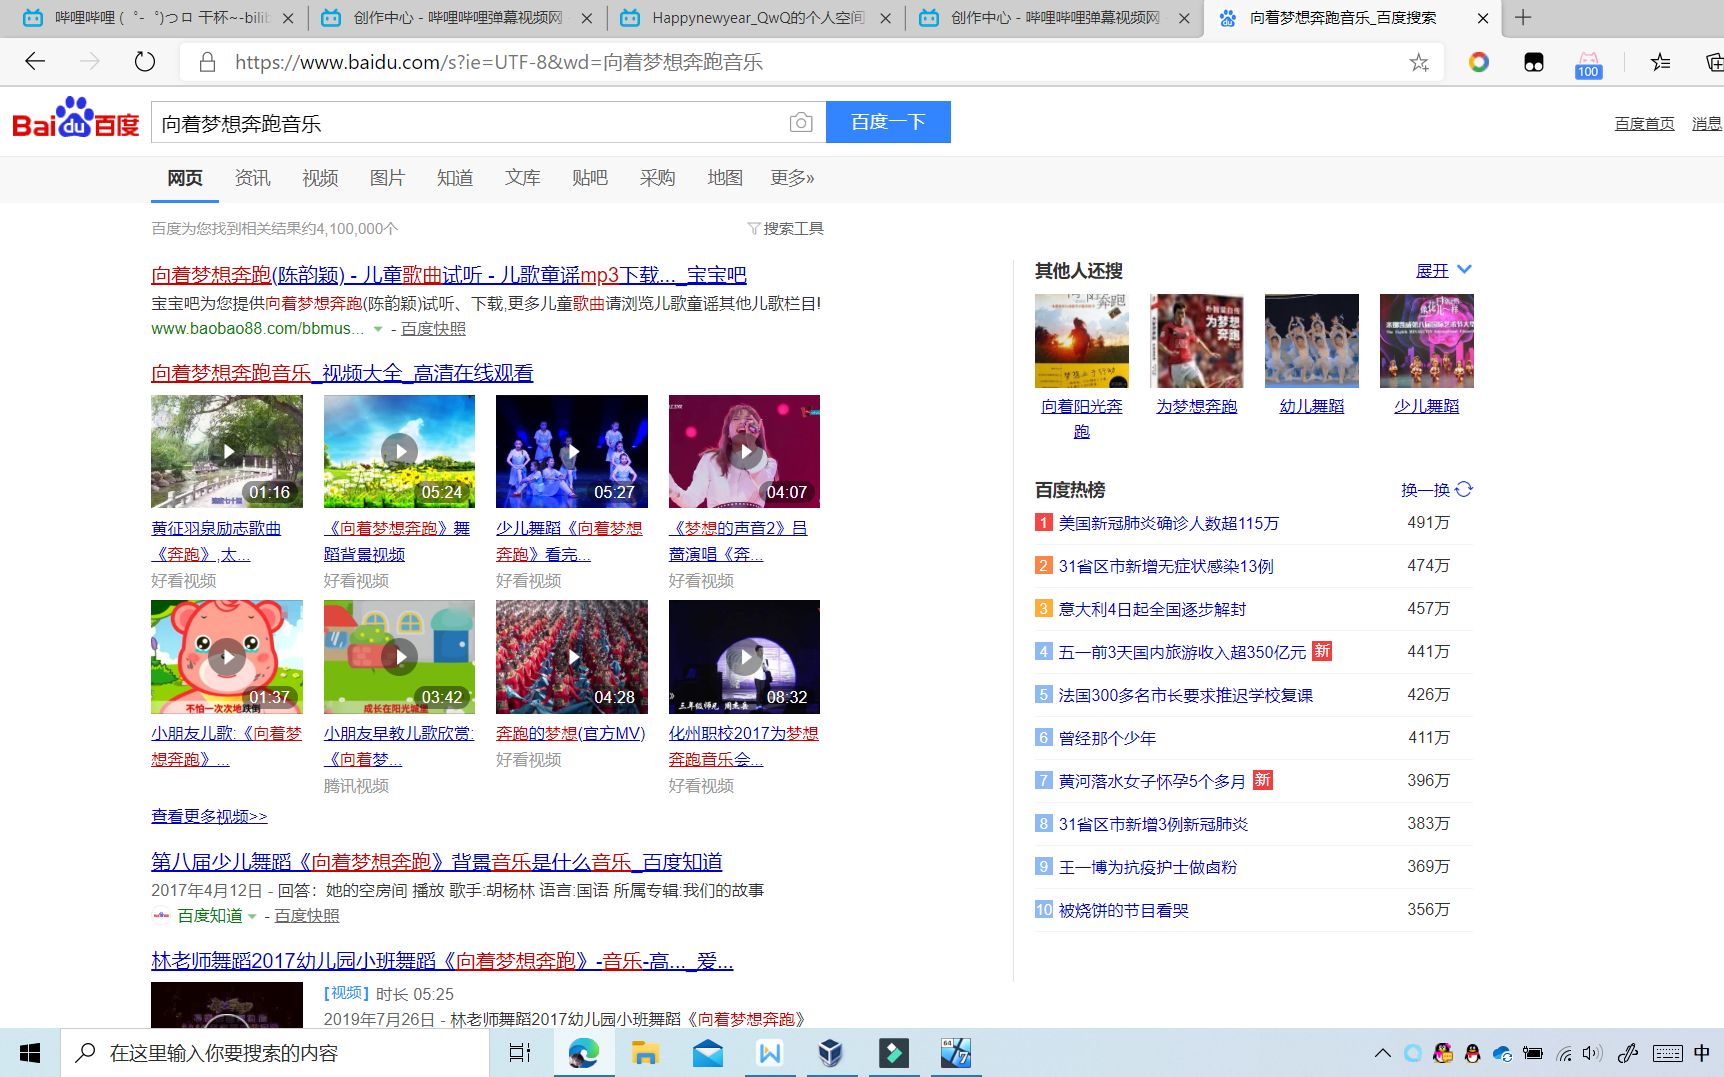The height and width of the screenshot is (1077, 1724).
Task: Open the bilibili extension showing 100
Action: 1588,65
